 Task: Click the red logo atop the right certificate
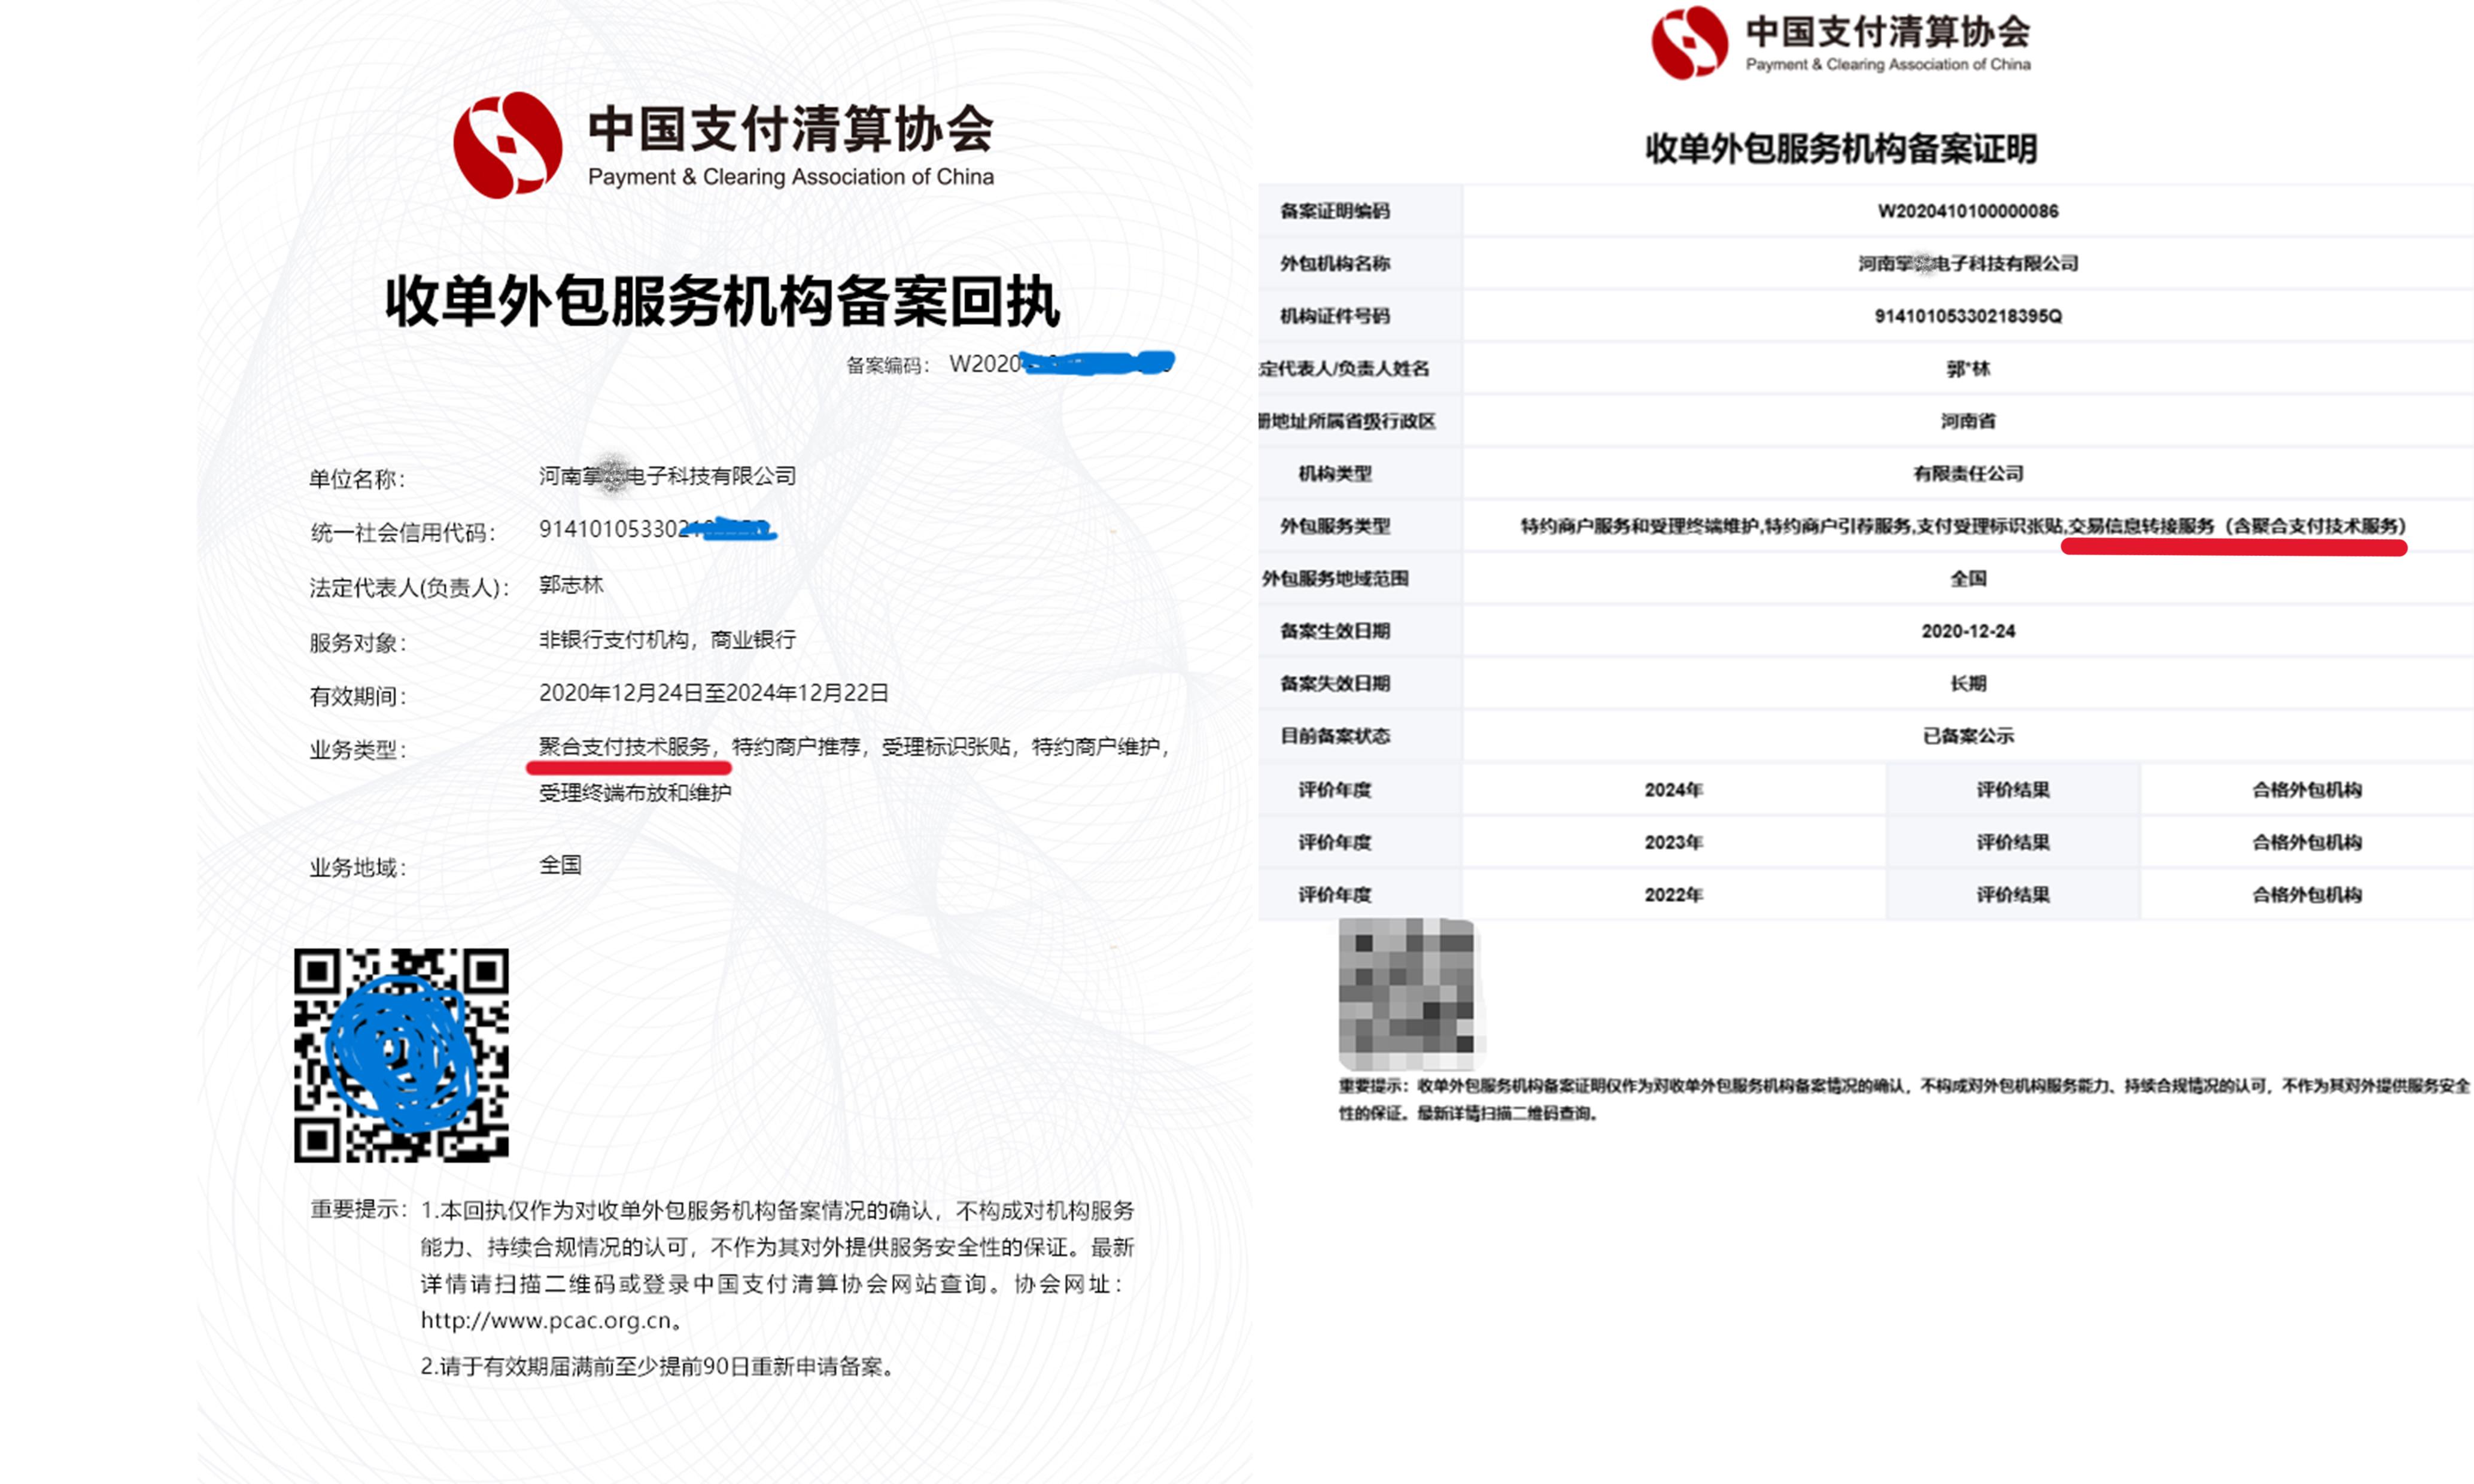coord(1689,43)
